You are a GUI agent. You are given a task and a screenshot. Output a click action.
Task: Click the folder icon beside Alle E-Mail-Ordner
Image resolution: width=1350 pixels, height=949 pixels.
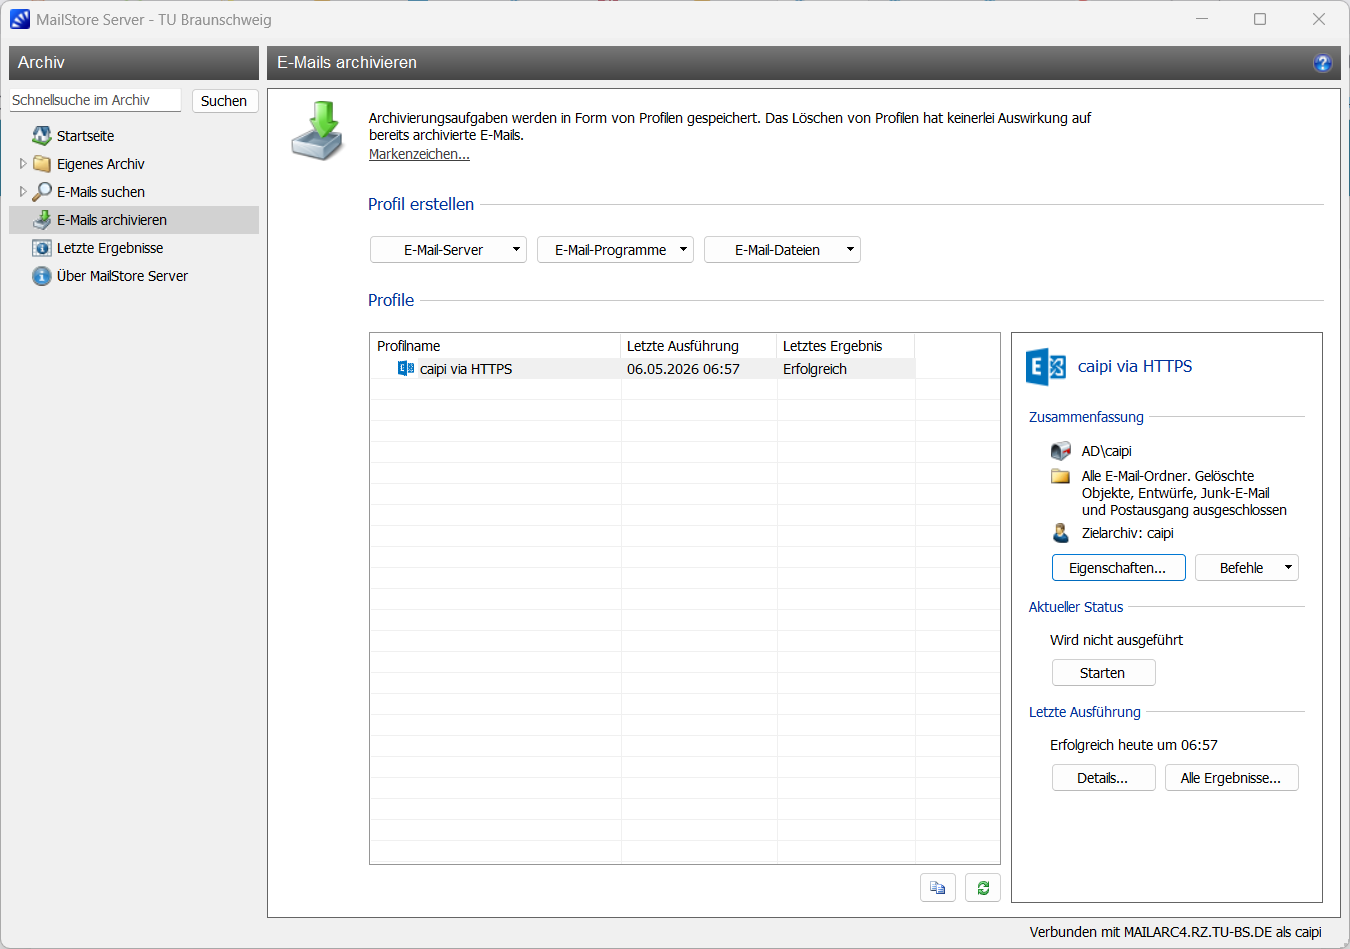coord(1061,476)
